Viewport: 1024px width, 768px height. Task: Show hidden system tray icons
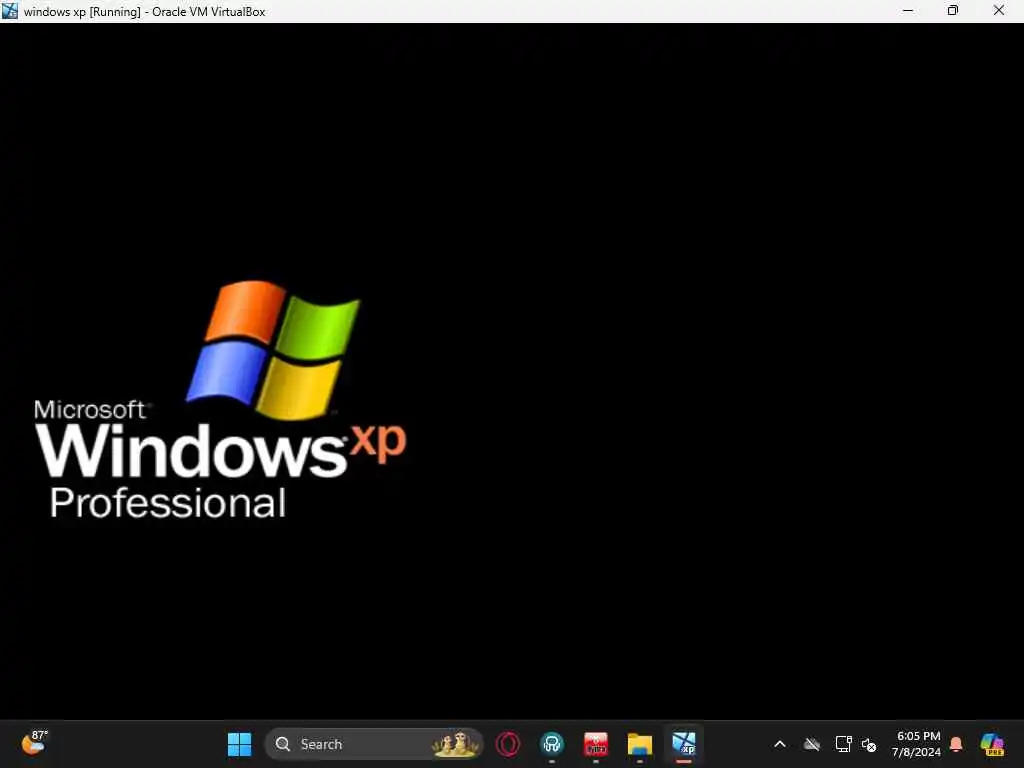(780, 744)
